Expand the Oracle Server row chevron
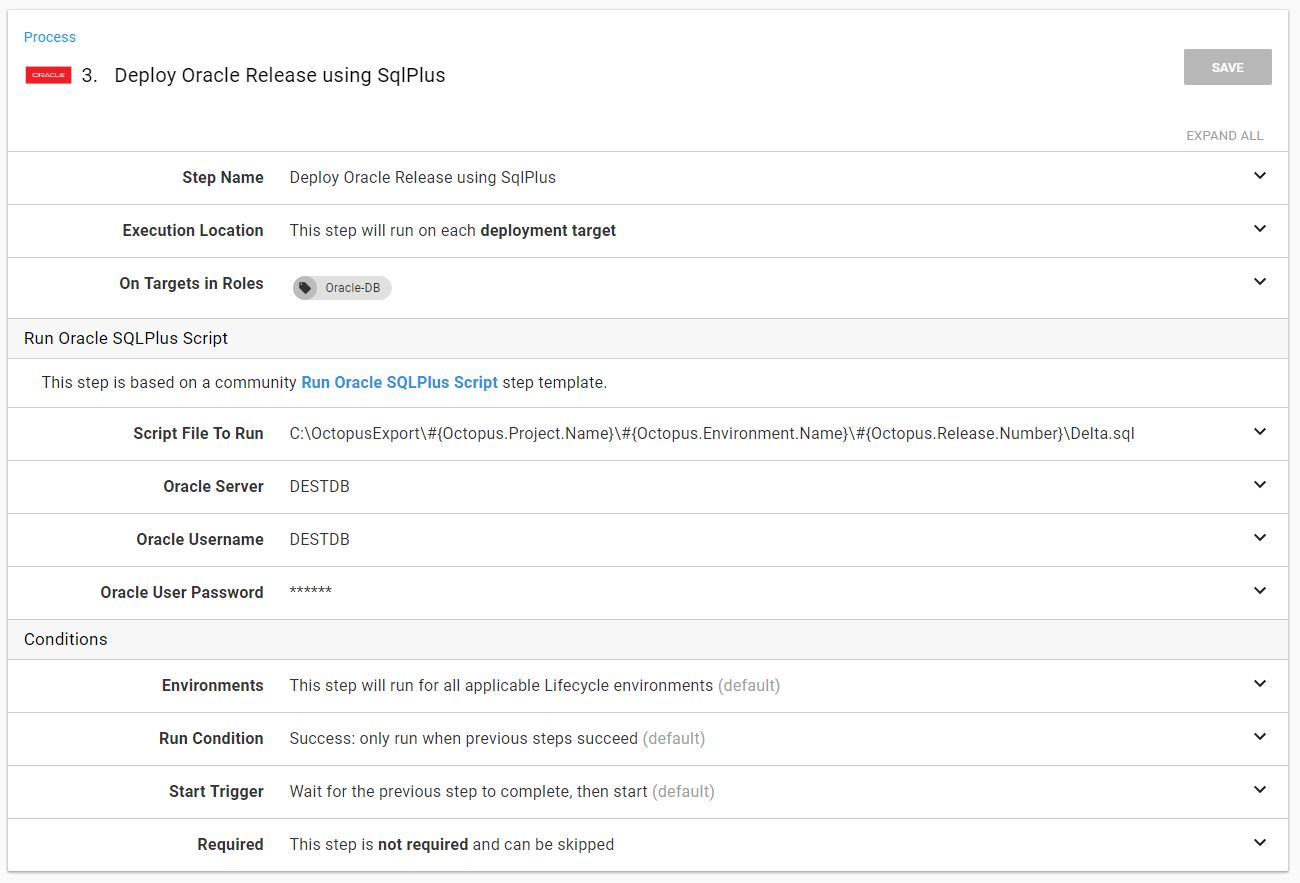Screen dimensions: 1300x883 click(1259, 485)
